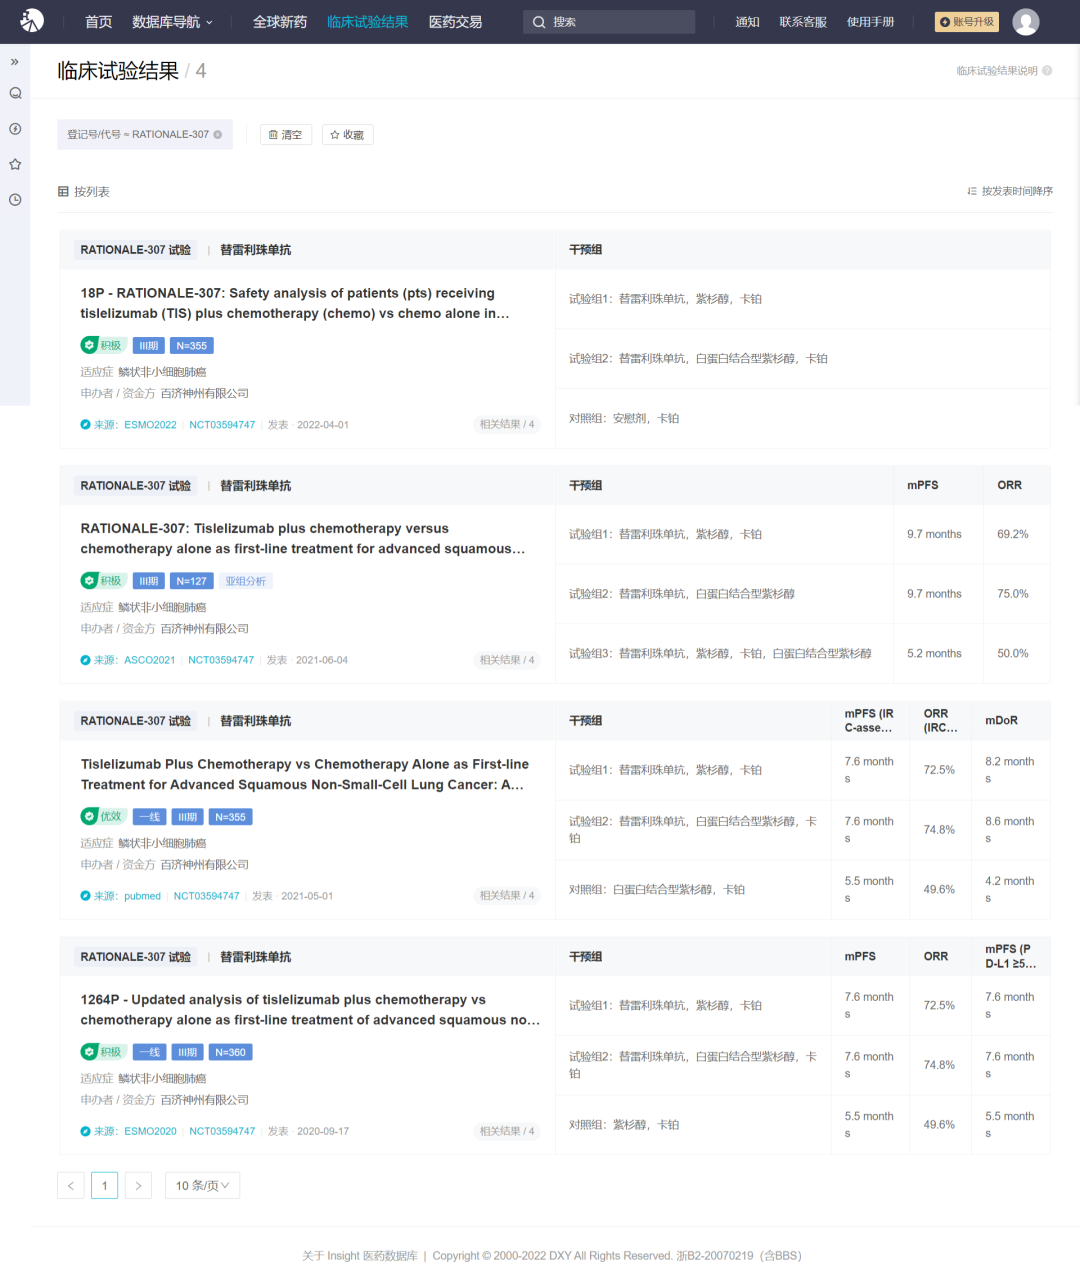Click the N=360 tag
This screenshot has width=1080, height=1284.
point(230,1052)
